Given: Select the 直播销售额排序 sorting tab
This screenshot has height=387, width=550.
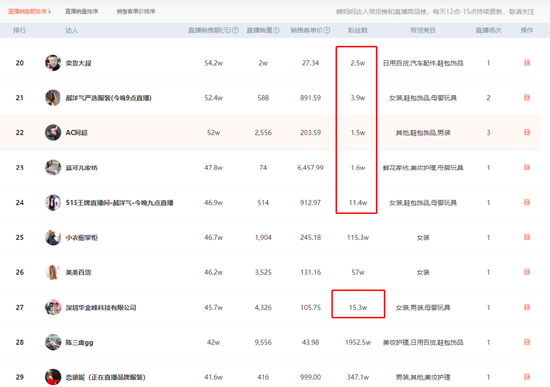Looking at the screenshot, I should click(29, 11).
